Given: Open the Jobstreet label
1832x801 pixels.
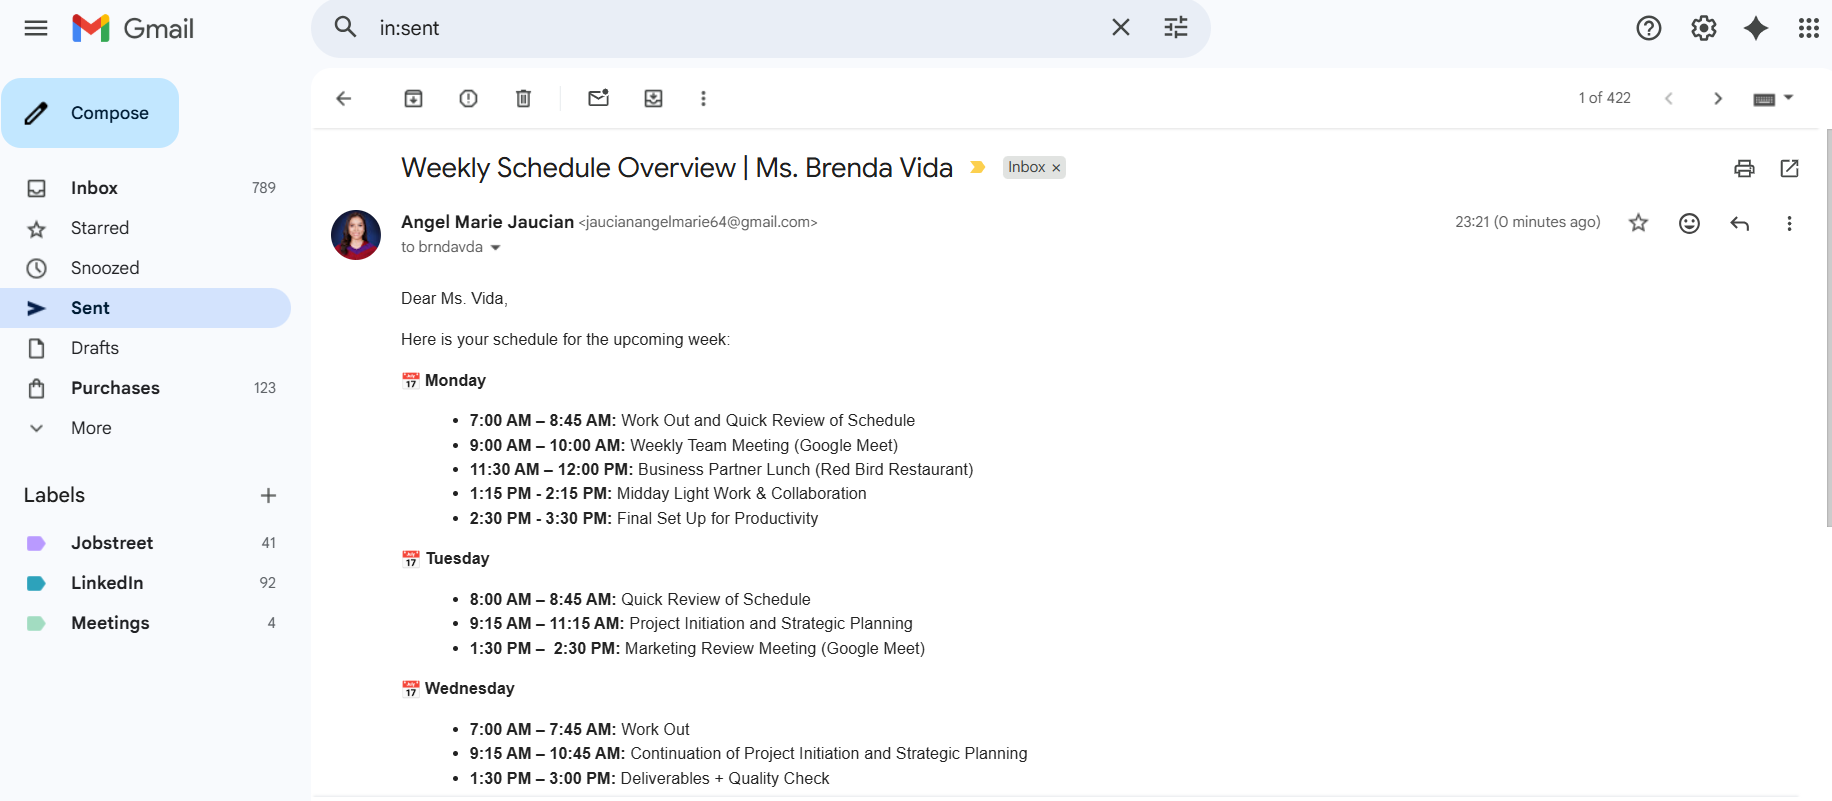Looking at the screenshot, I should (x=112, y=543).
